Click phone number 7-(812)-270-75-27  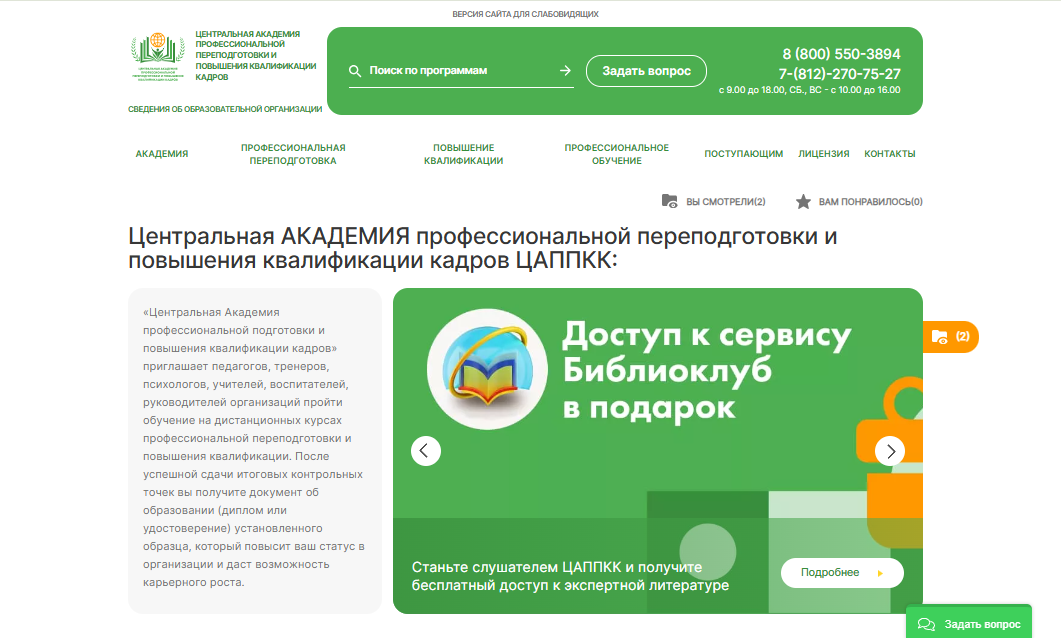click(x=839, y=74)
